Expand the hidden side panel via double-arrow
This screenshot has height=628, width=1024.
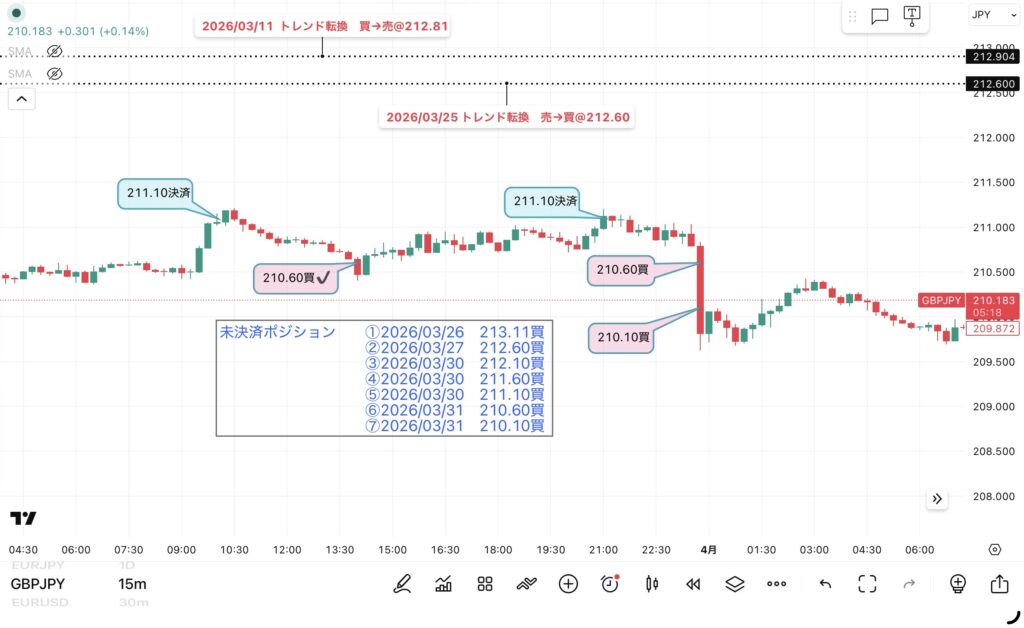click(x=937, y=497)
